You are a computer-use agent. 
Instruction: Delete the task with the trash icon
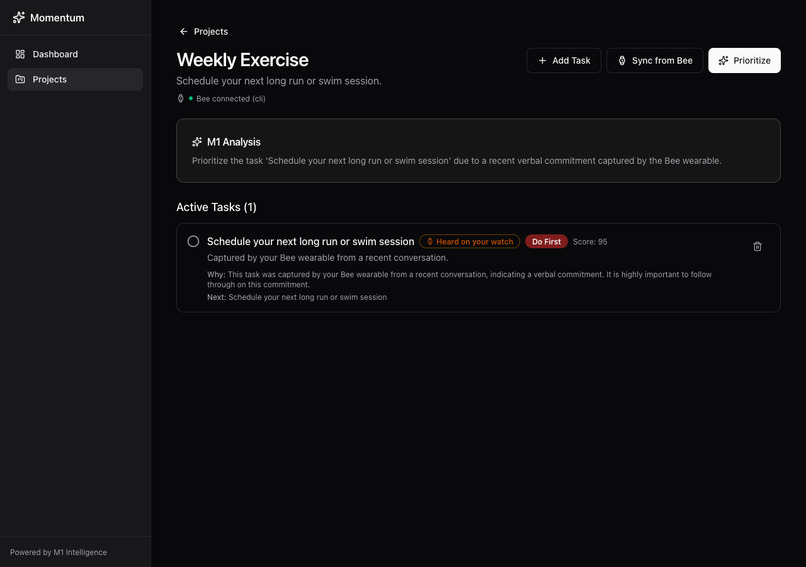click(x=757, y=246)
